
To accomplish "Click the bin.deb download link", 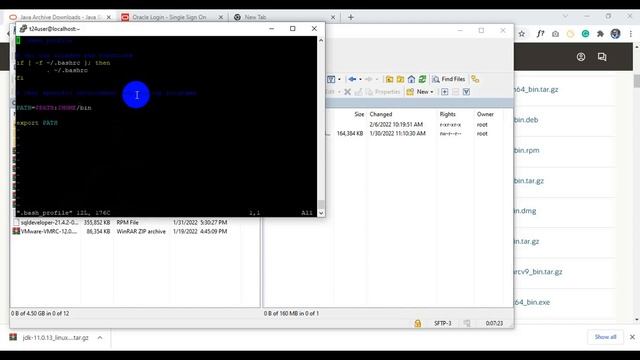I will (x=526, y=120).
